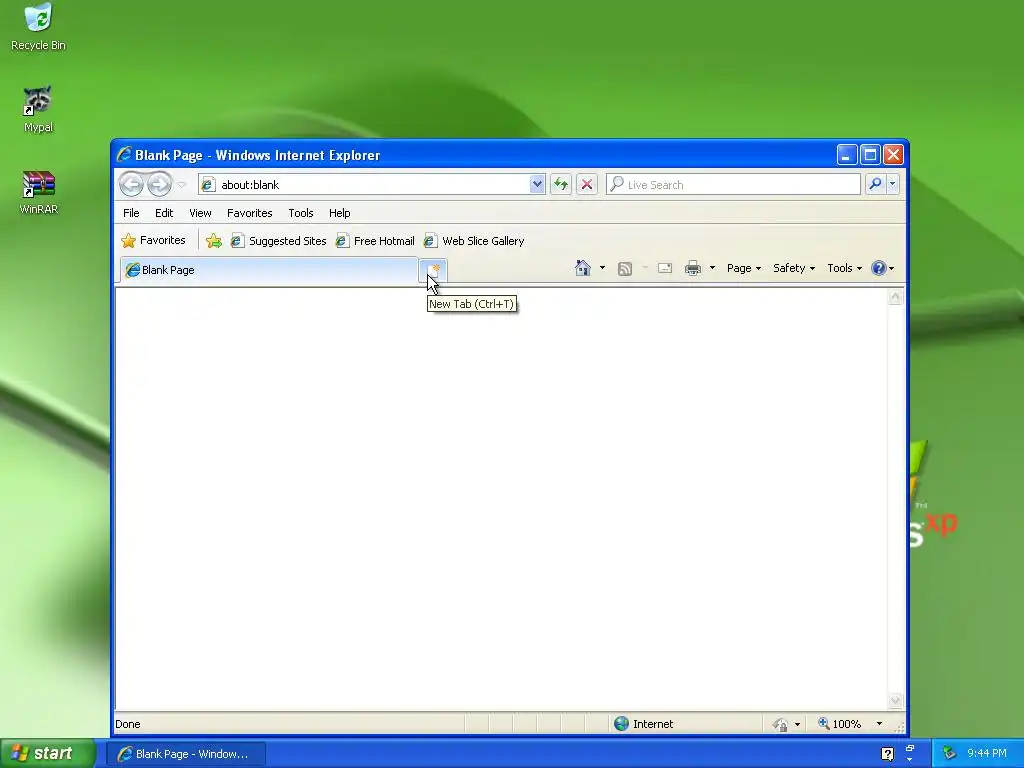Click the magnifier Search button
Screen dimensions: 1024x768
click(875, 185)
